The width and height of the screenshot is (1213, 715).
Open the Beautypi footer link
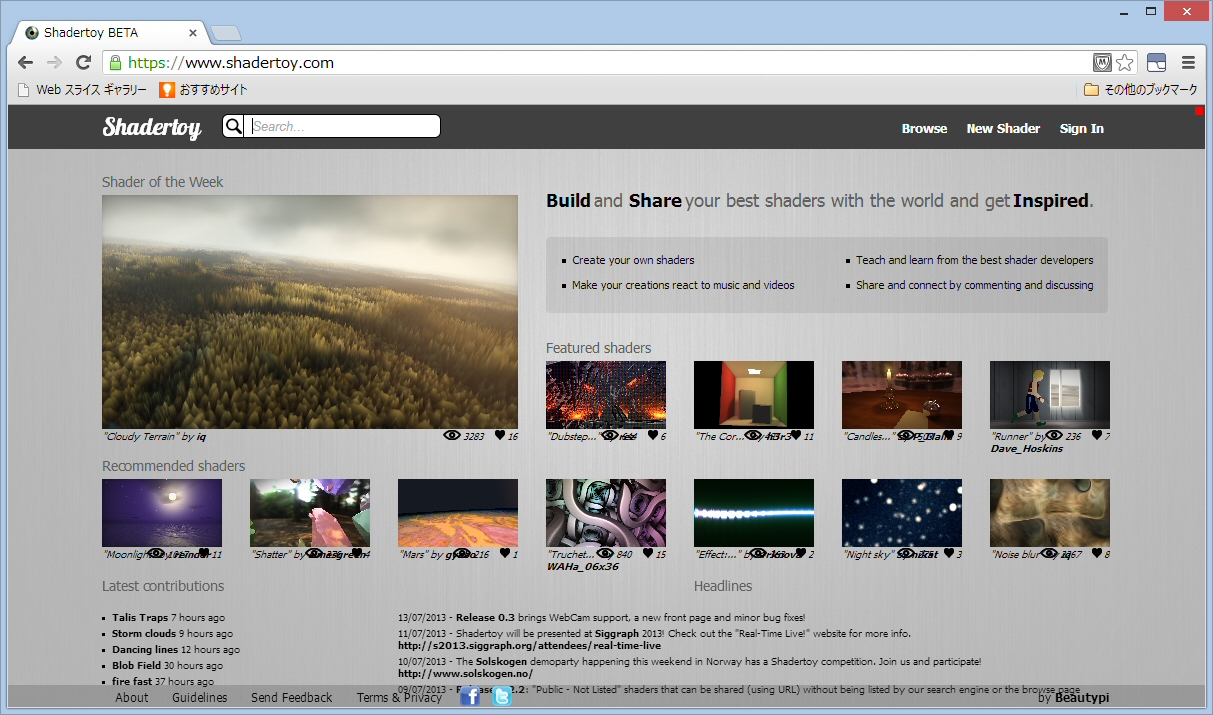(x=1082, y=698)
